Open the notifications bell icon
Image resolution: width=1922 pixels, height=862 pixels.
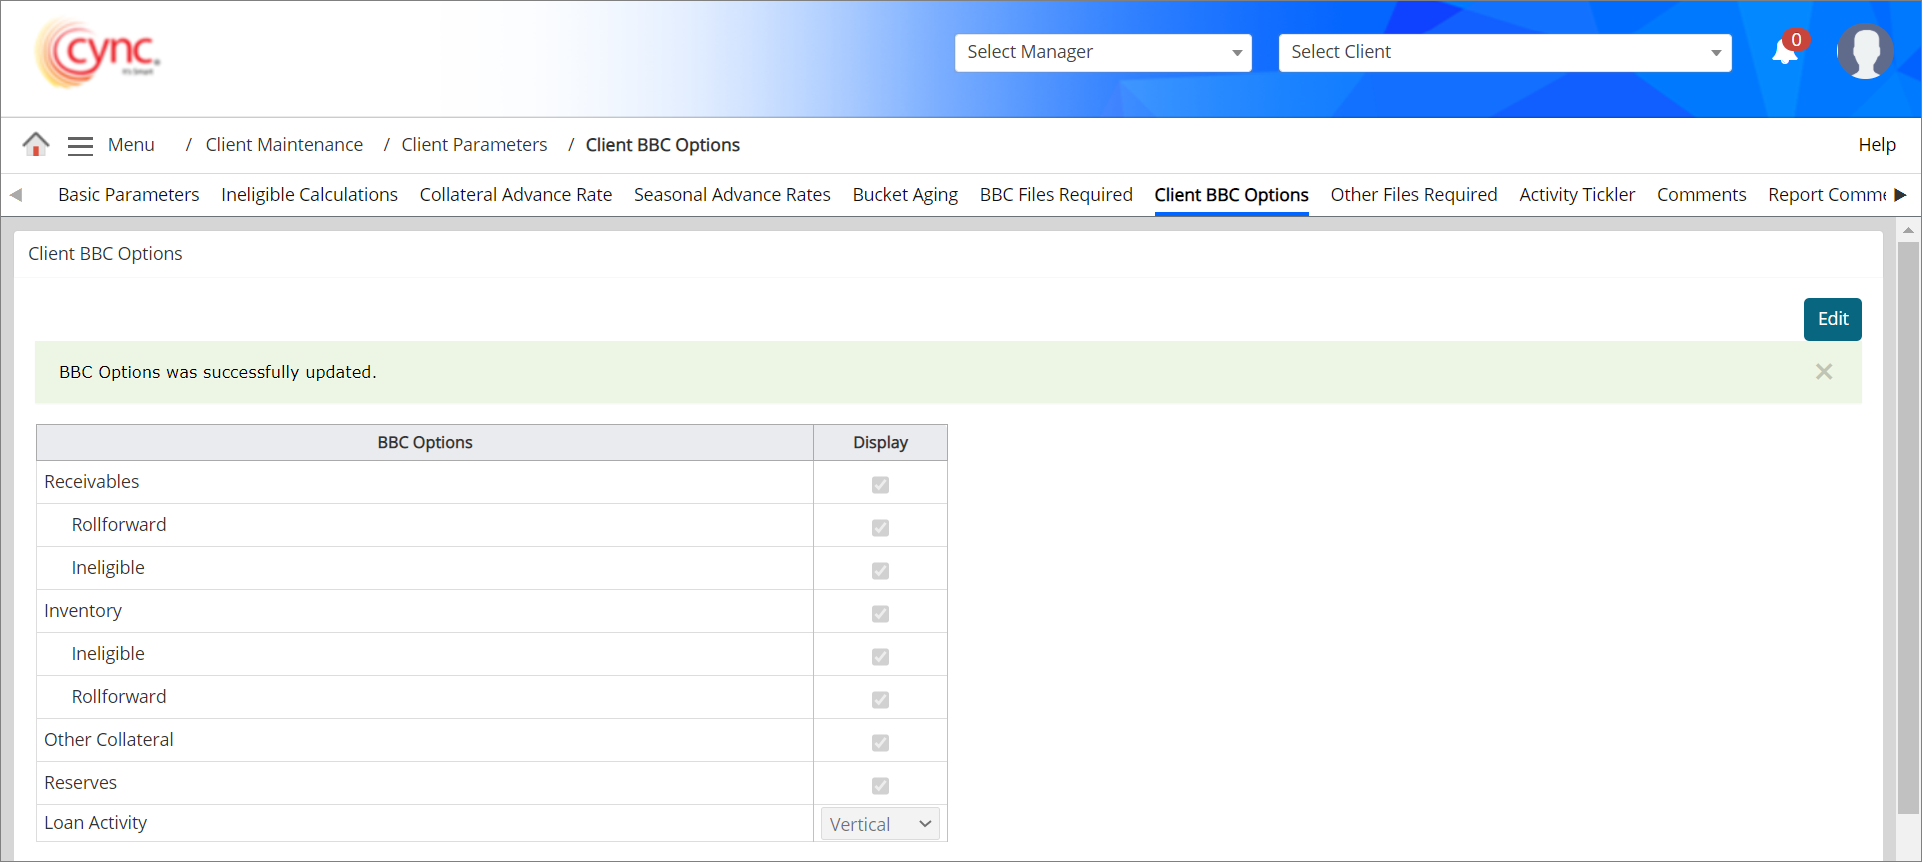click(1785, 52)
